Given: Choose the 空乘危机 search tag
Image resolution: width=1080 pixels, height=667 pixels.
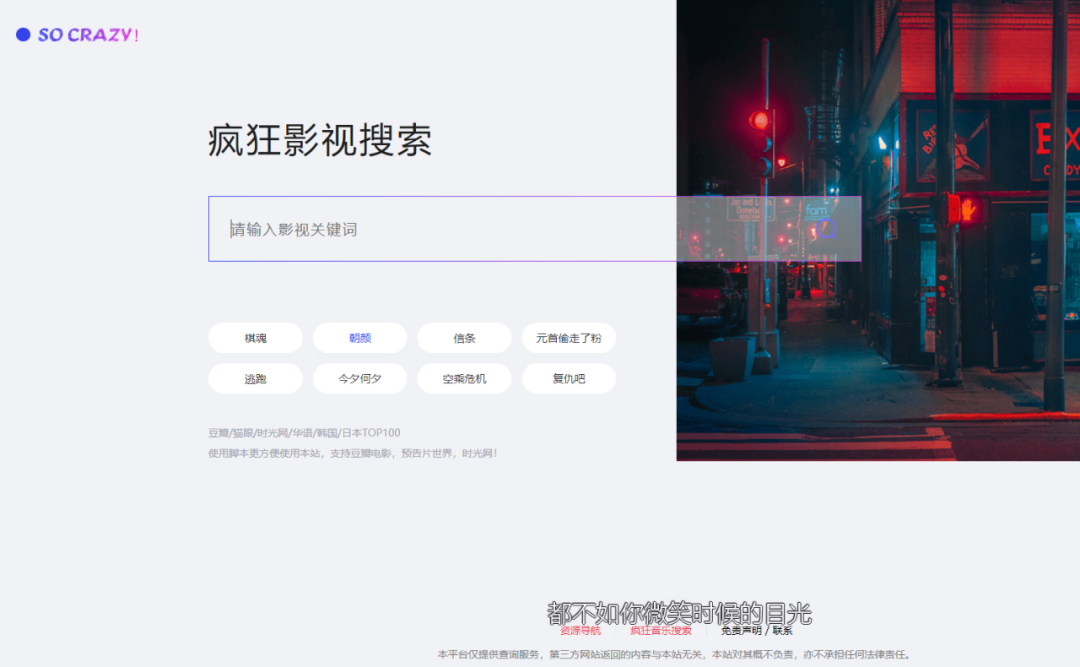Looking at the screenshot, I should (x=464, y=379).
